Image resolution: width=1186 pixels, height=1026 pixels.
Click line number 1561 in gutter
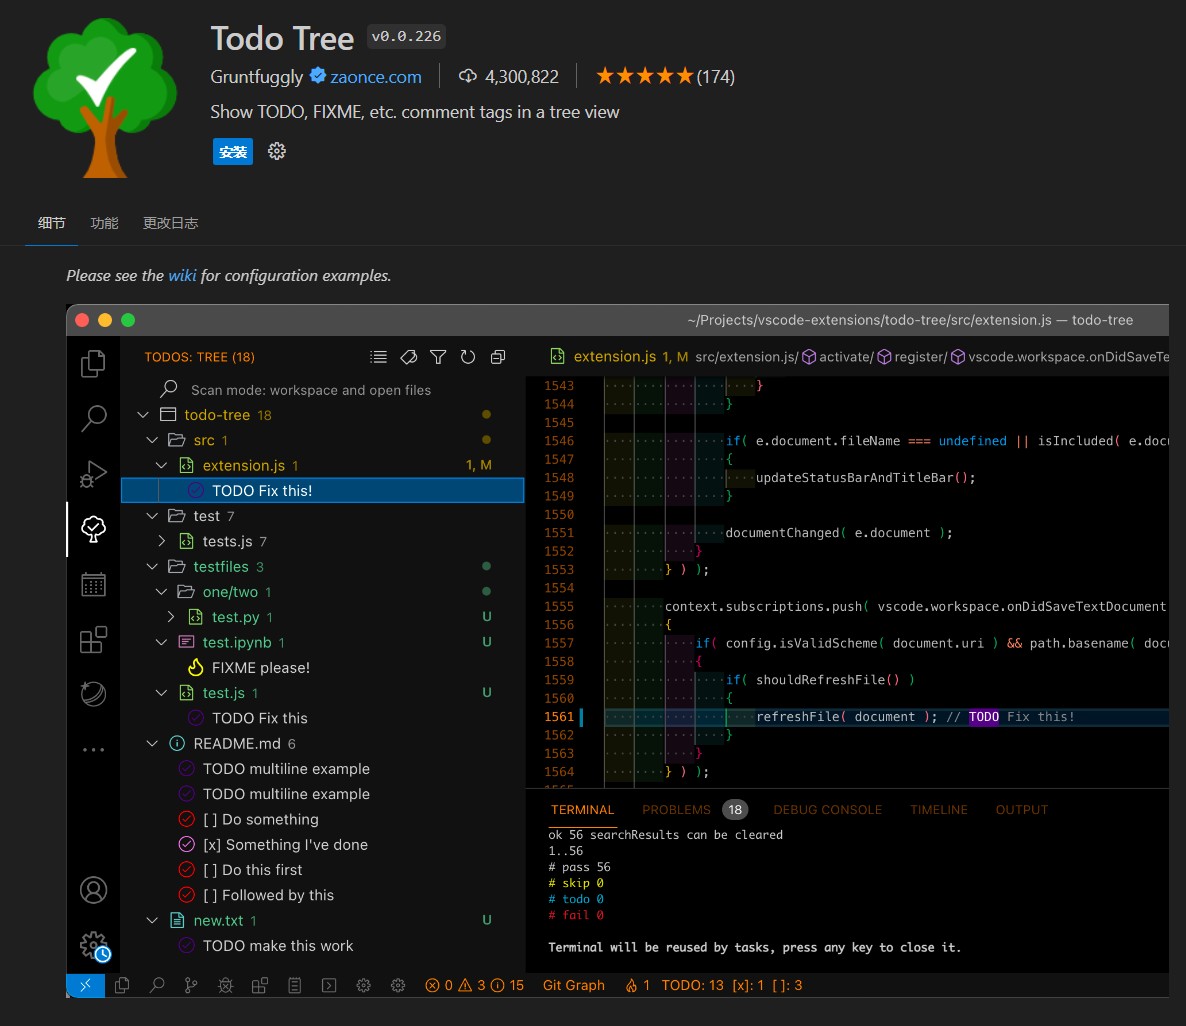click(x=559, y=717)
